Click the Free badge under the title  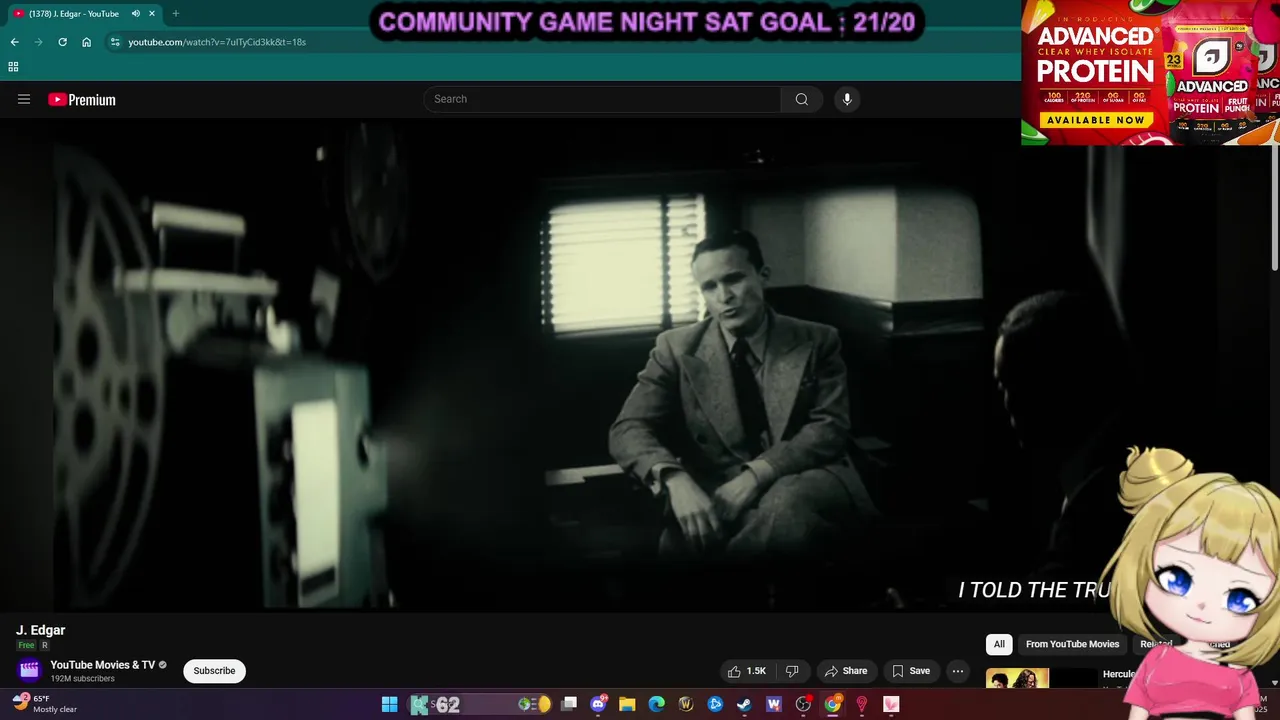[x=26, y=646]
